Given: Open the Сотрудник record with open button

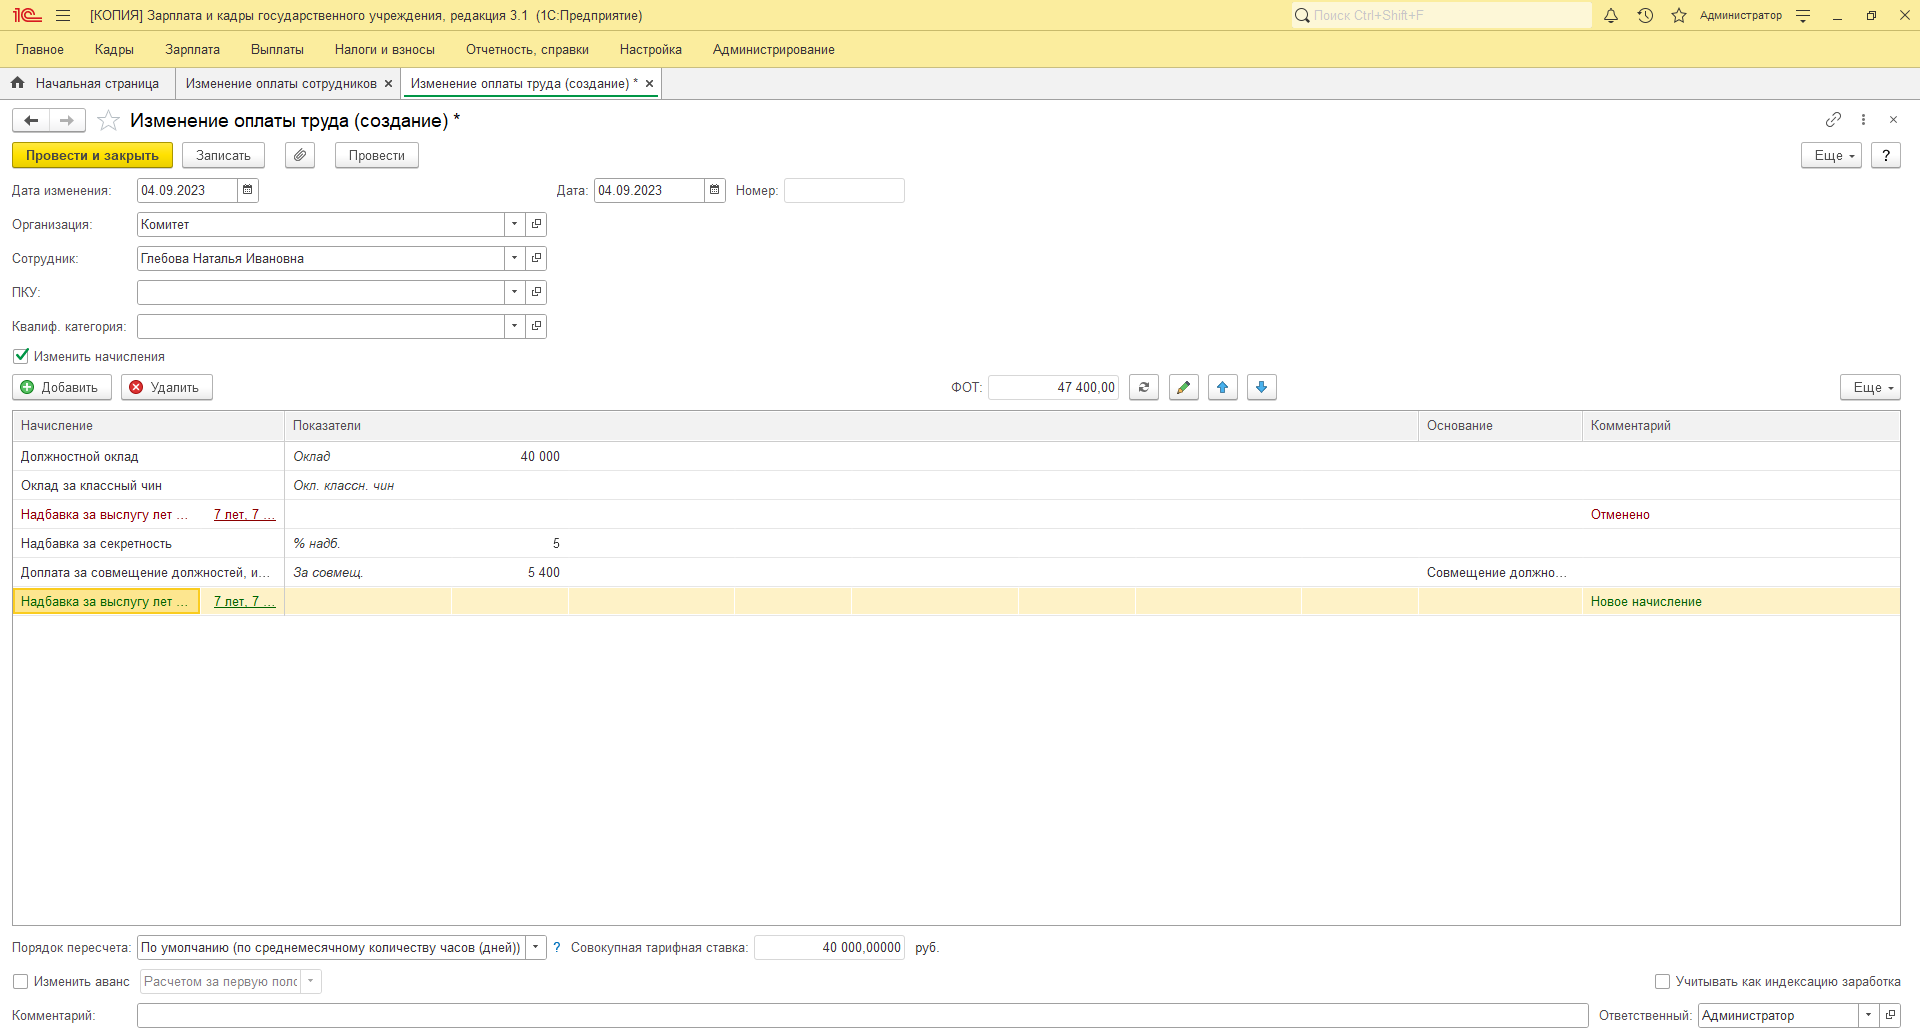Looking at the screenshot, I should (x=536, y=259).
